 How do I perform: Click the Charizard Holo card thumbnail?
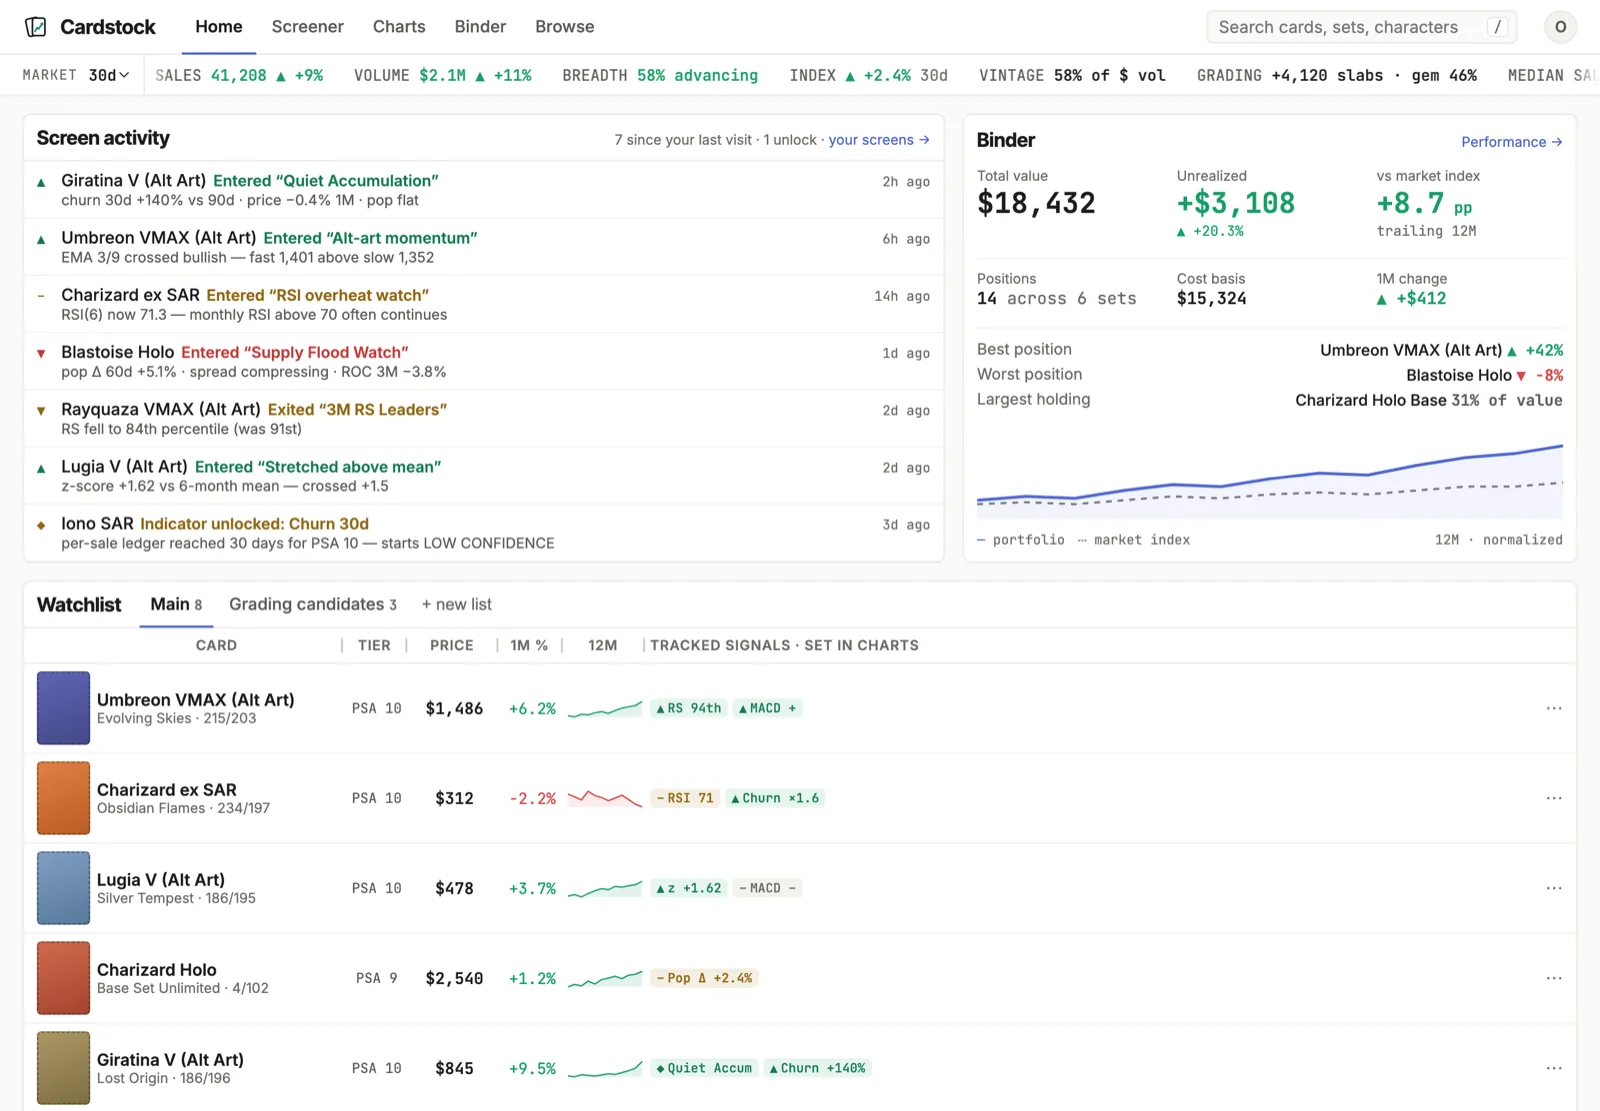pos(63,978)
